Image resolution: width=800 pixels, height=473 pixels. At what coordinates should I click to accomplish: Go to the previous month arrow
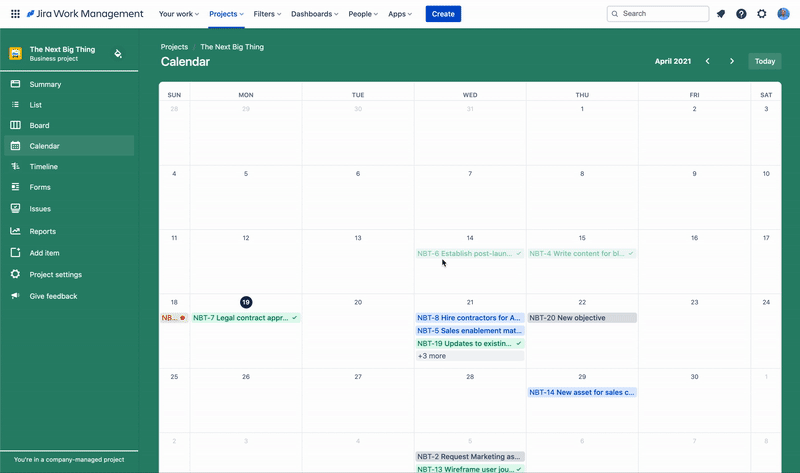tap(708, 61)
